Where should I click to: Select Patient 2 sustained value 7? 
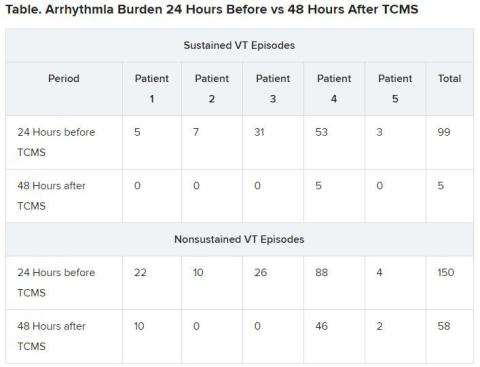[x=196, y=132]
